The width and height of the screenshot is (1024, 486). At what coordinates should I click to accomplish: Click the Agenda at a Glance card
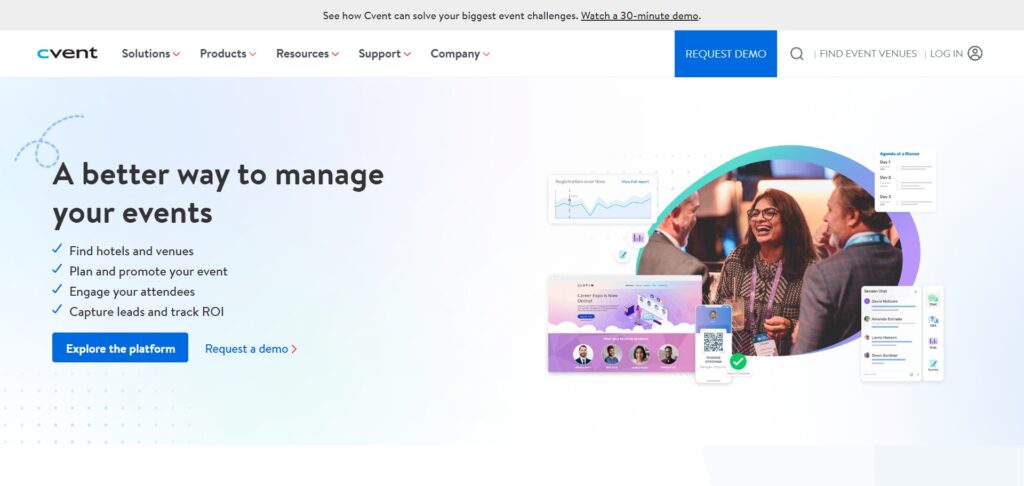[904, 179]
